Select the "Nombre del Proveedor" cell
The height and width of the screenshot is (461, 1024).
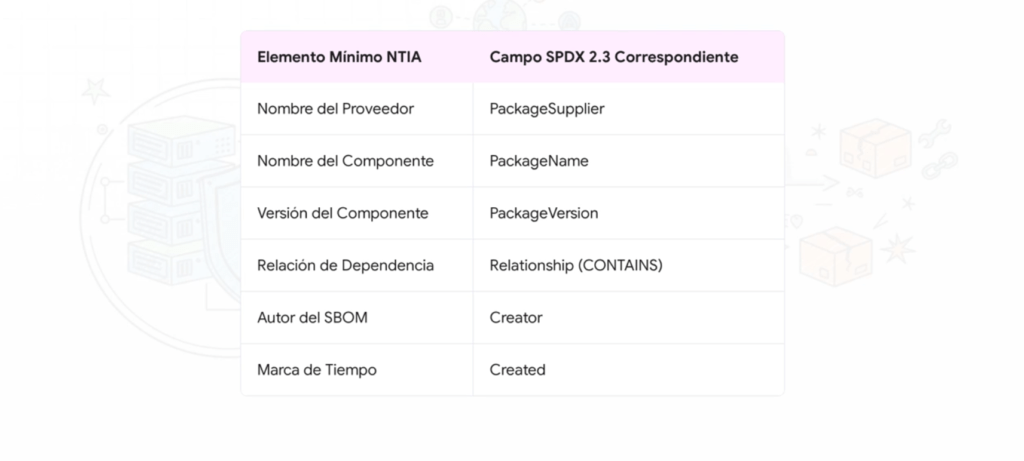point(335,108)
